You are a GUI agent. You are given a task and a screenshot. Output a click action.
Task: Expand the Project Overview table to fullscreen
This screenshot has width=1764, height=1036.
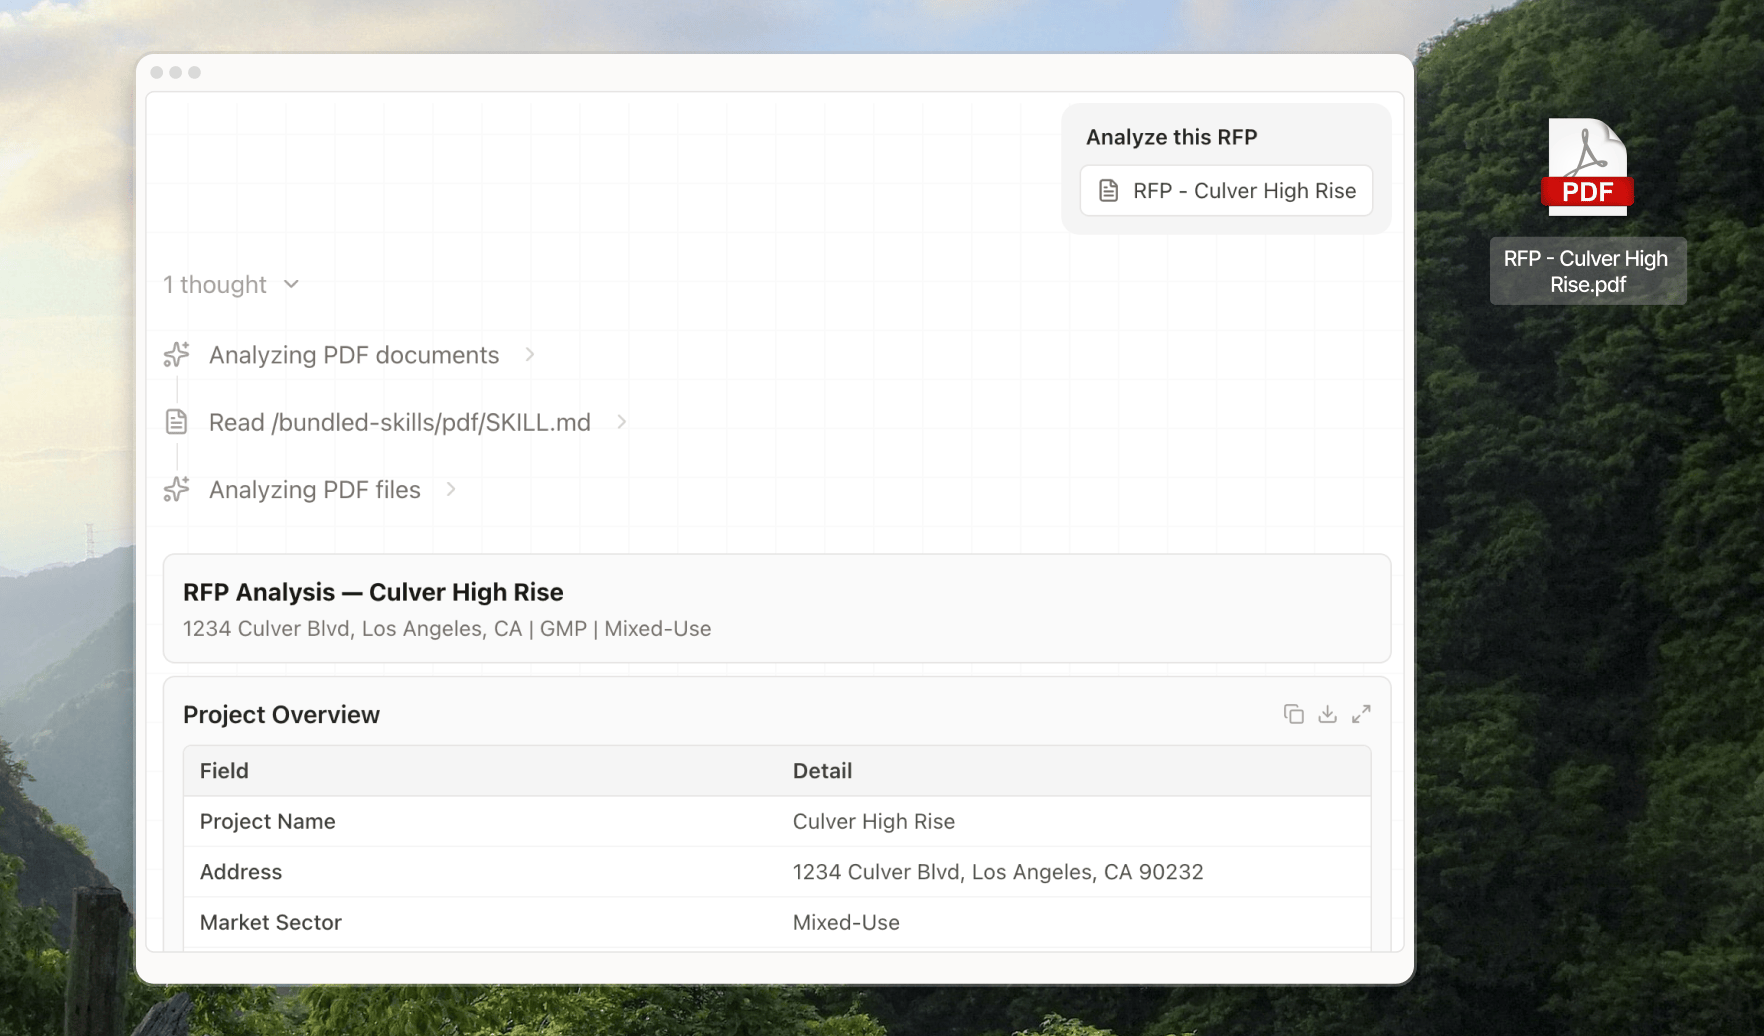point(1361,714)
